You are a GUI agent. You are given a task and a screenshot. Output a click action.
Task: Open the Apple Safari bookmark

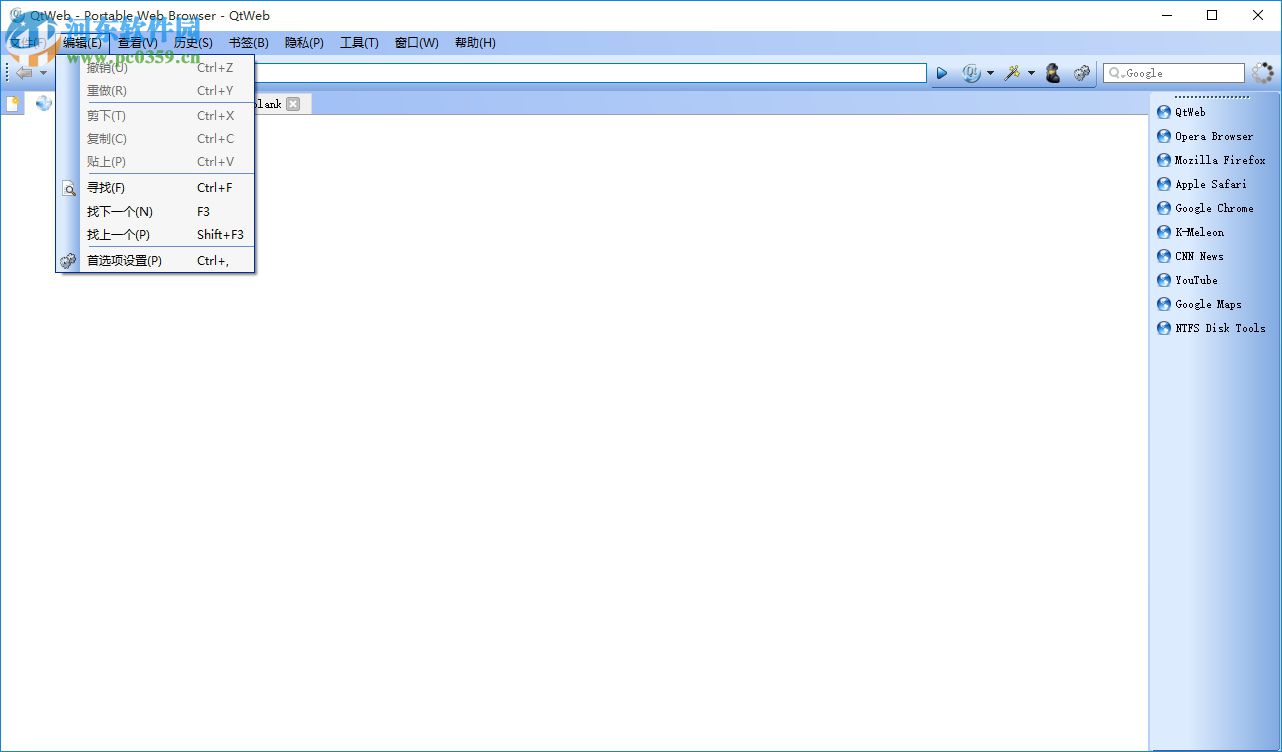(x=1202, y=184)
